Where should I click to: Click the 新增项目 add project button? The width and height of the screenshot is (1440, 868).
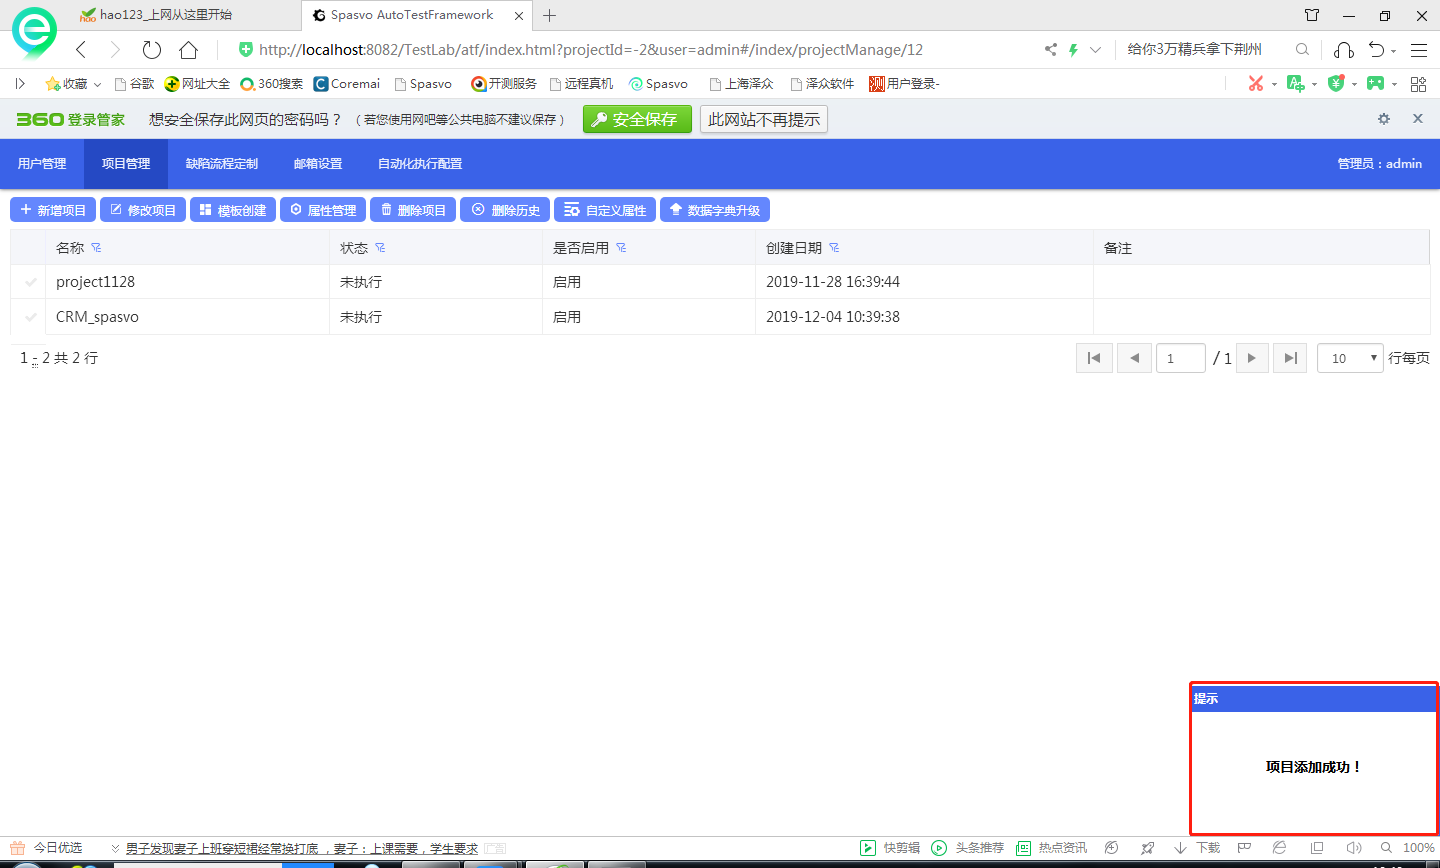coord(53,210)
